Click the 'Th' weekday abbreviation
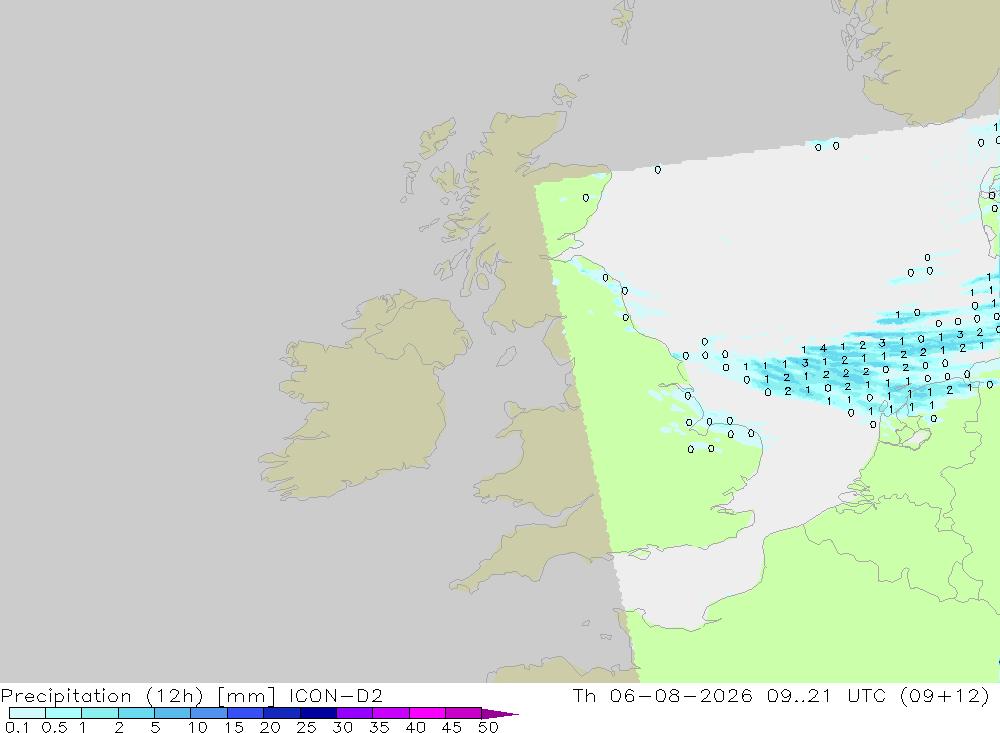The image size is (1000, 733). [584, 695]
